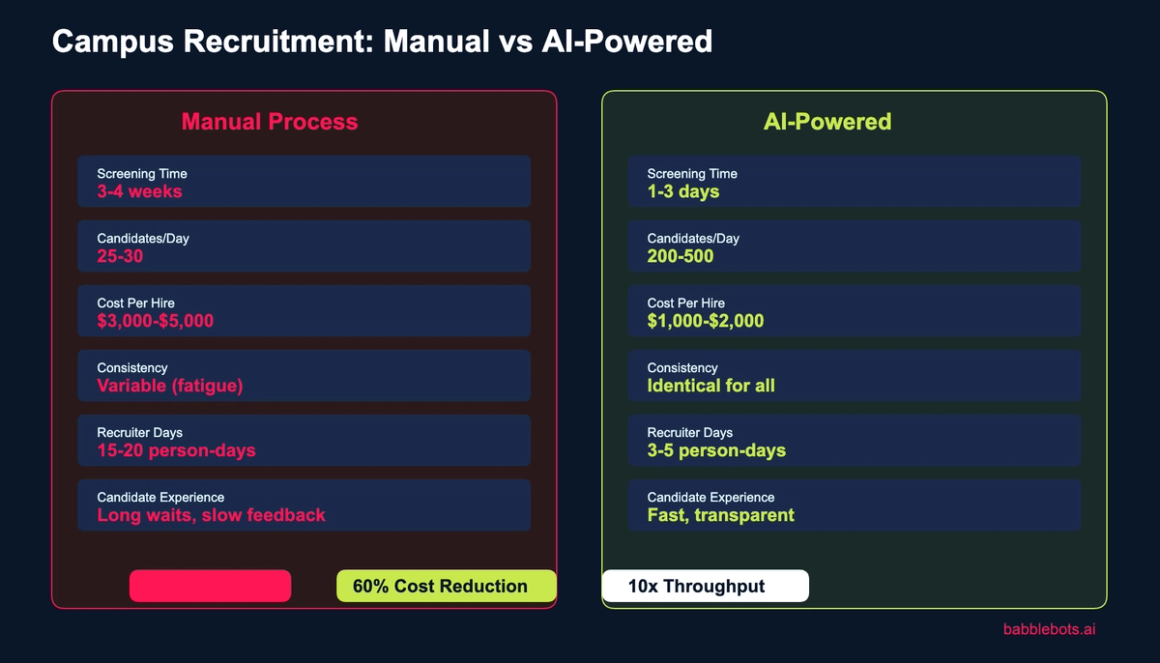
Task: Click the '15-20 person-days' value
Action: (x=176, y=451)
